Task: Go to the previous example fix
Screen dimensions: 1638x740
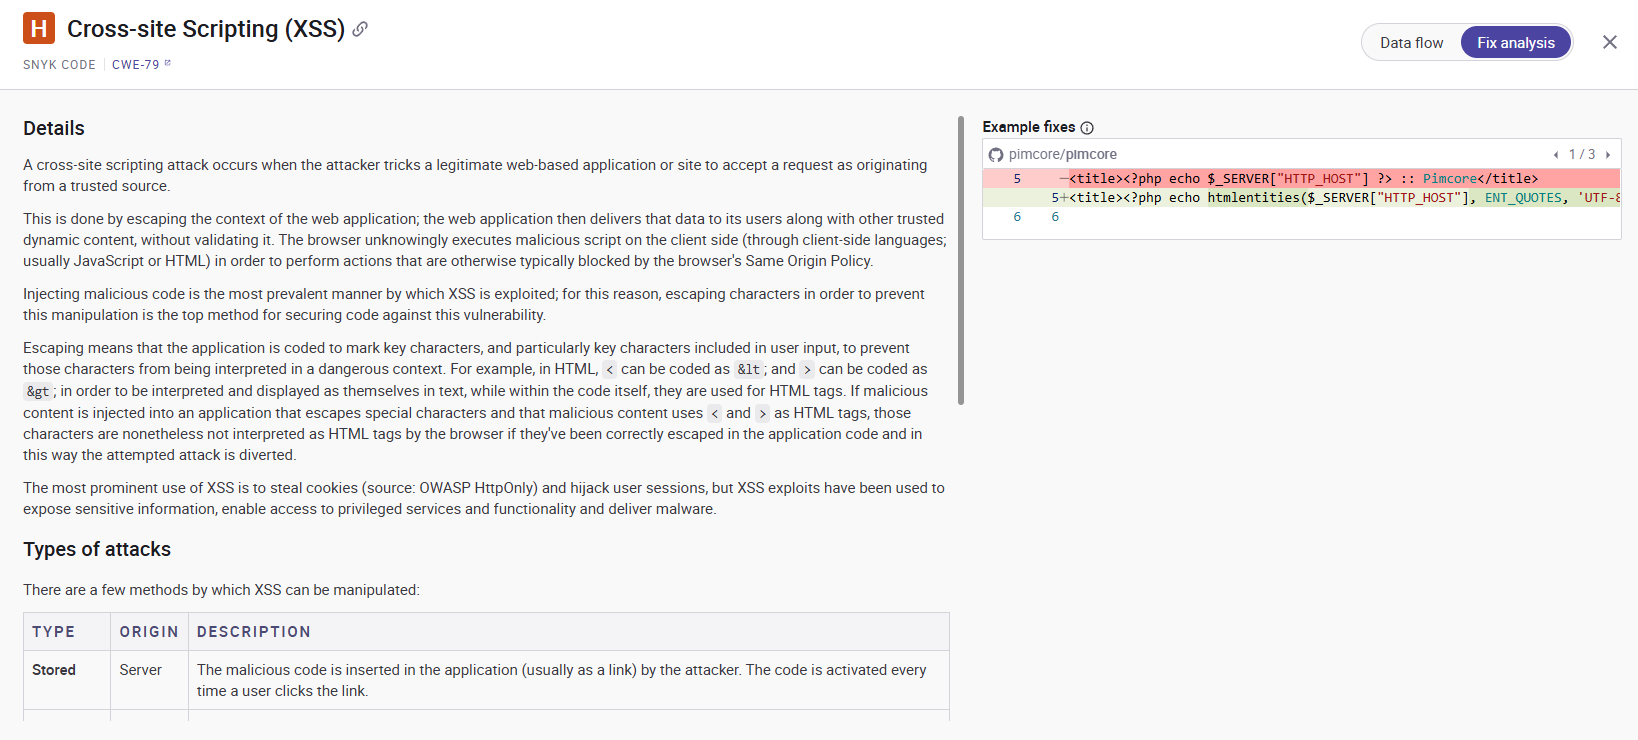Action: 1556,155
